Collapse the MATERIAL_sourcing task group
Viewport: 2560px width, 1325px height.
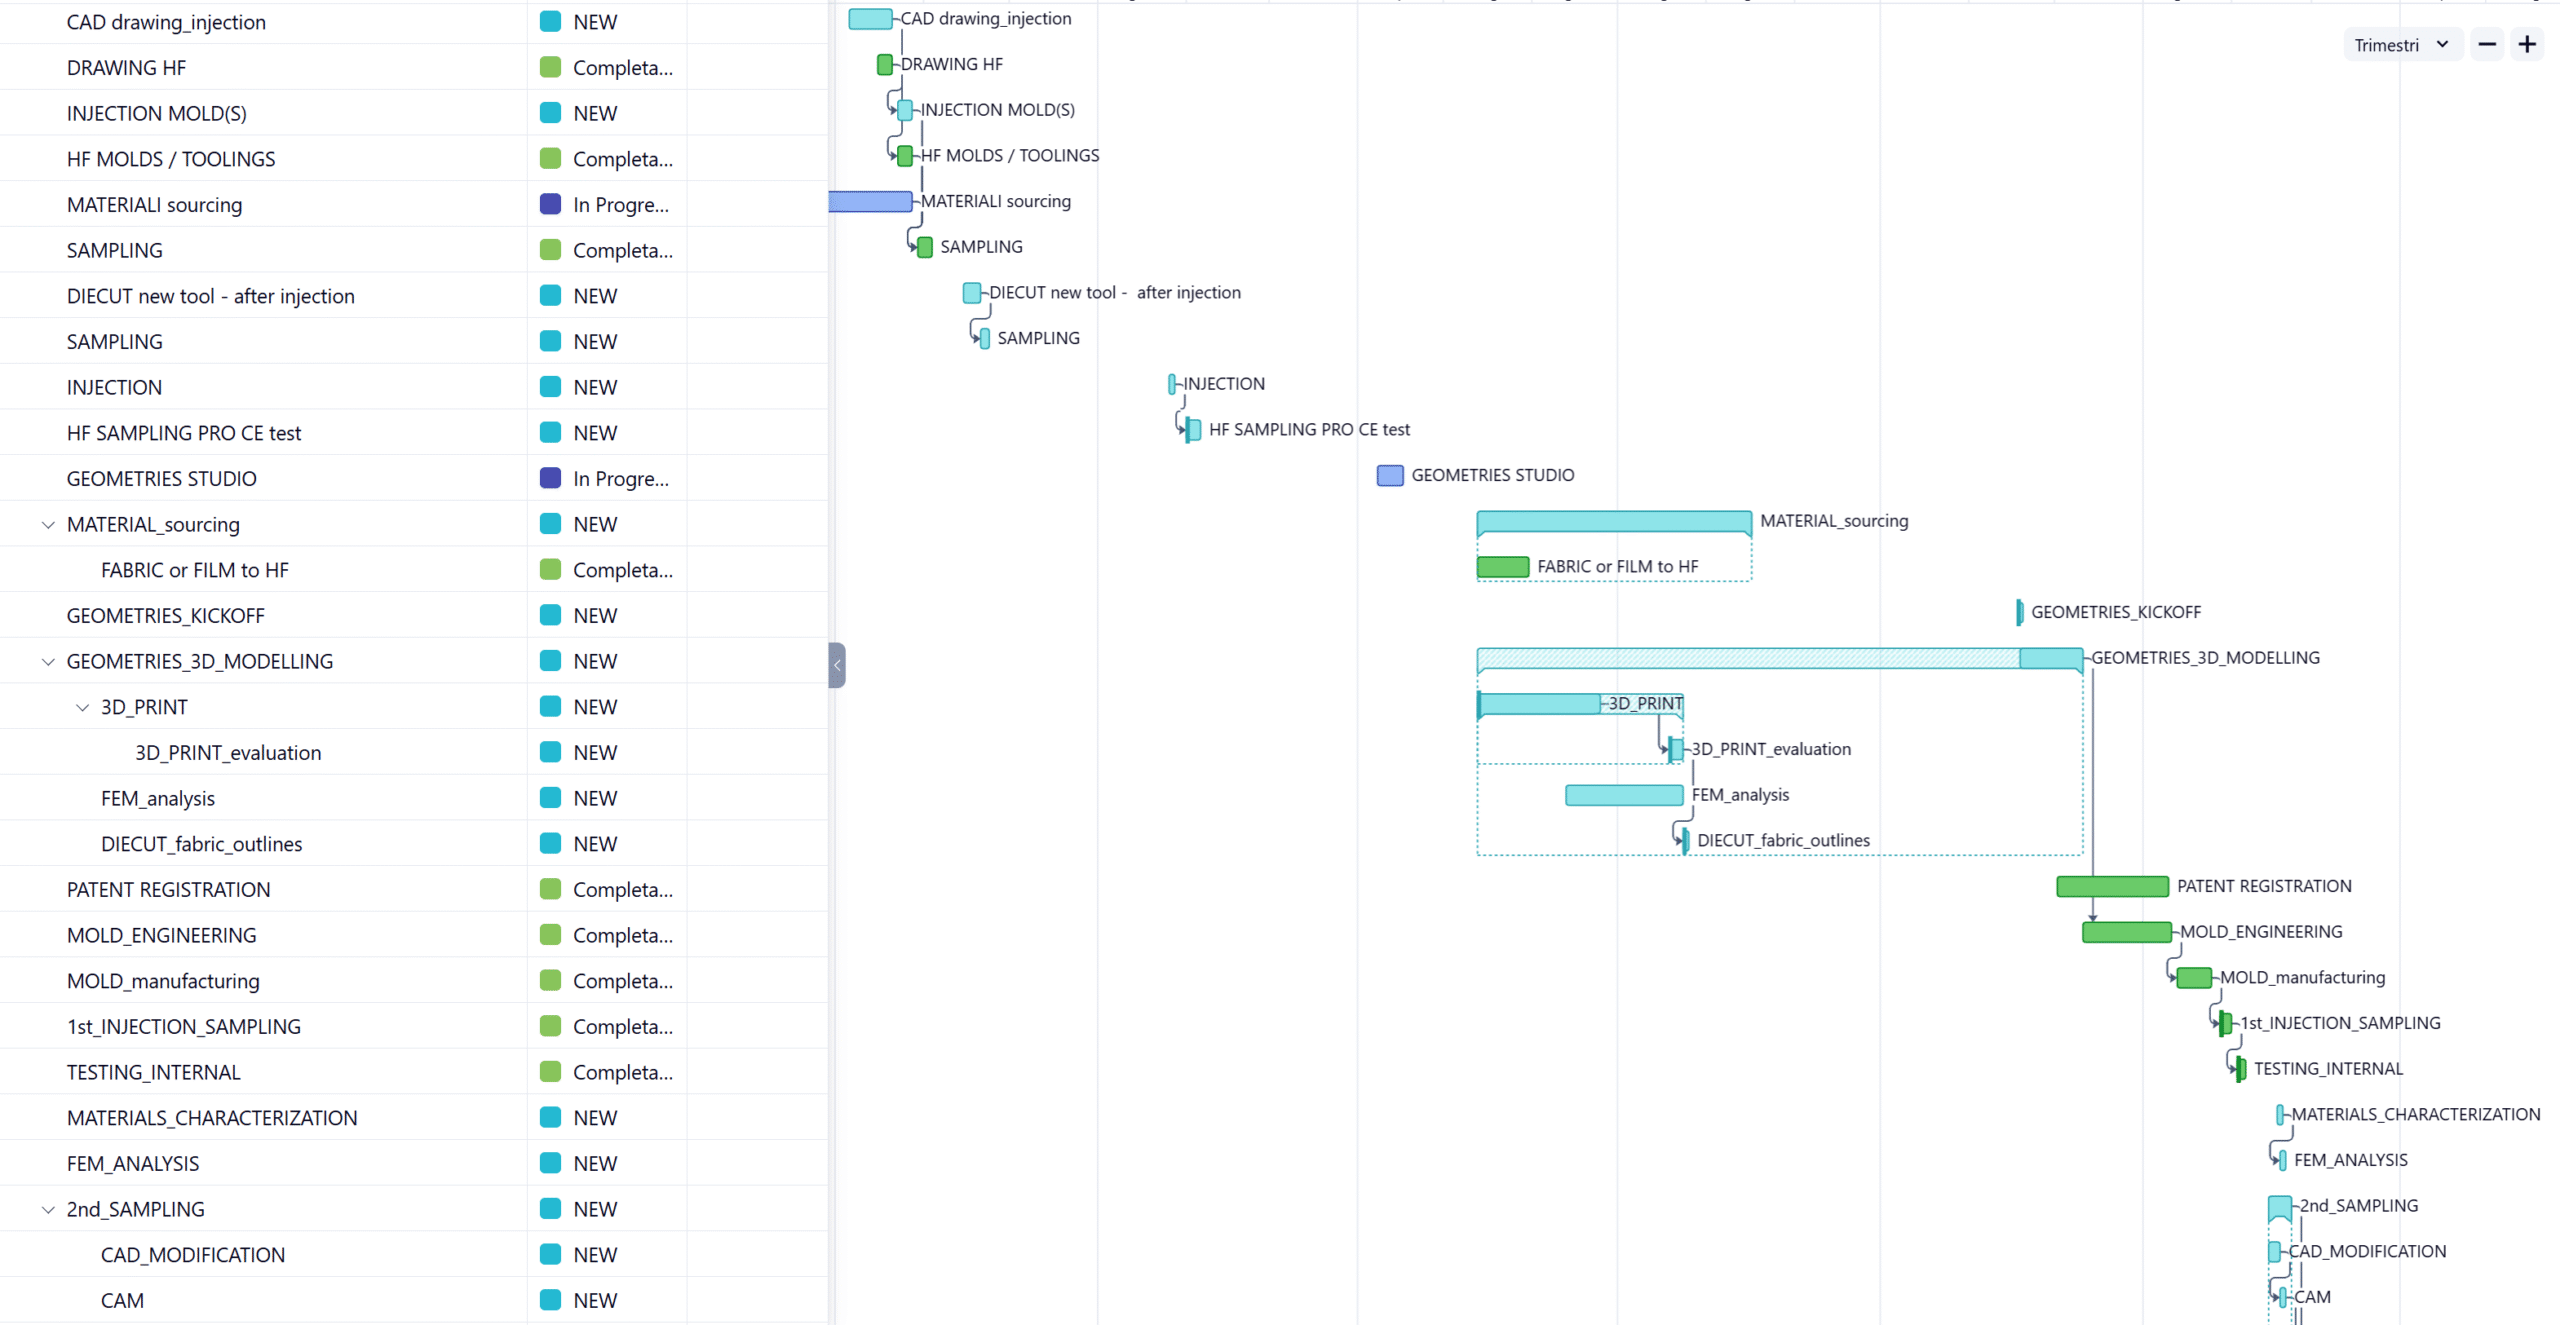[x=48, y=525]
